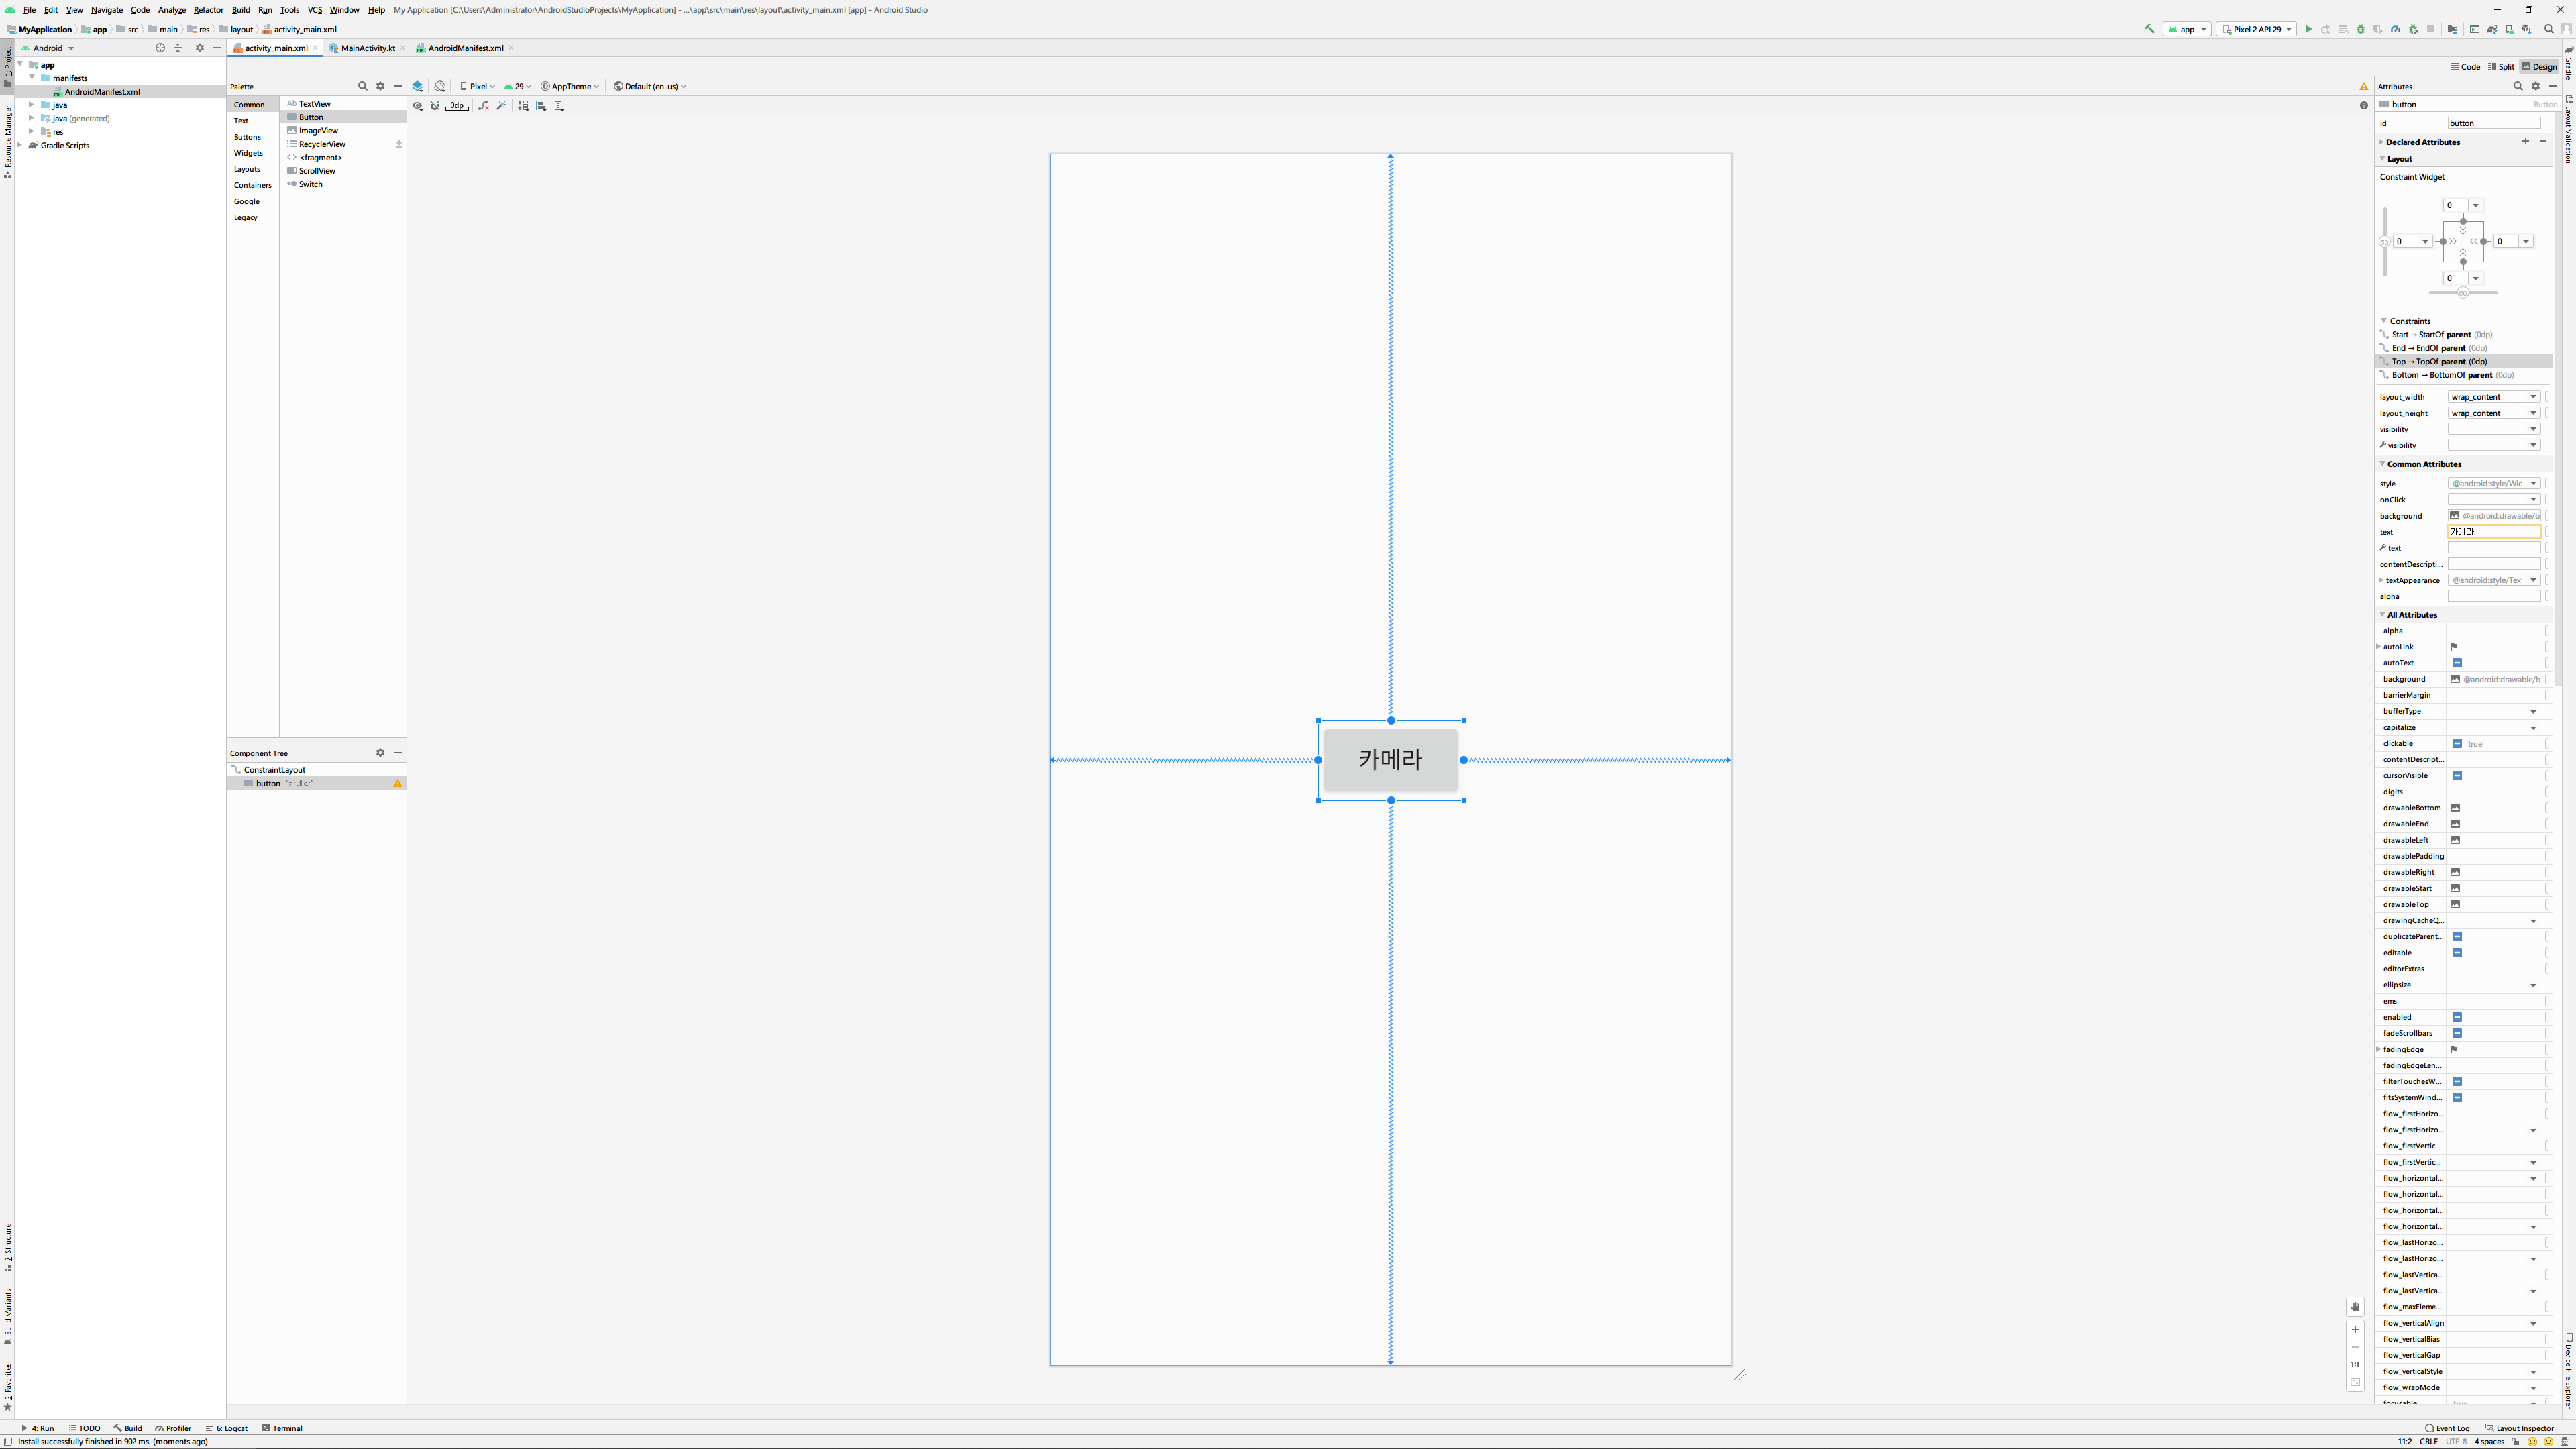2576x1449 pixels.
Task: Toggle the enabled attribute checkbox
Action: [2457, 1017]
